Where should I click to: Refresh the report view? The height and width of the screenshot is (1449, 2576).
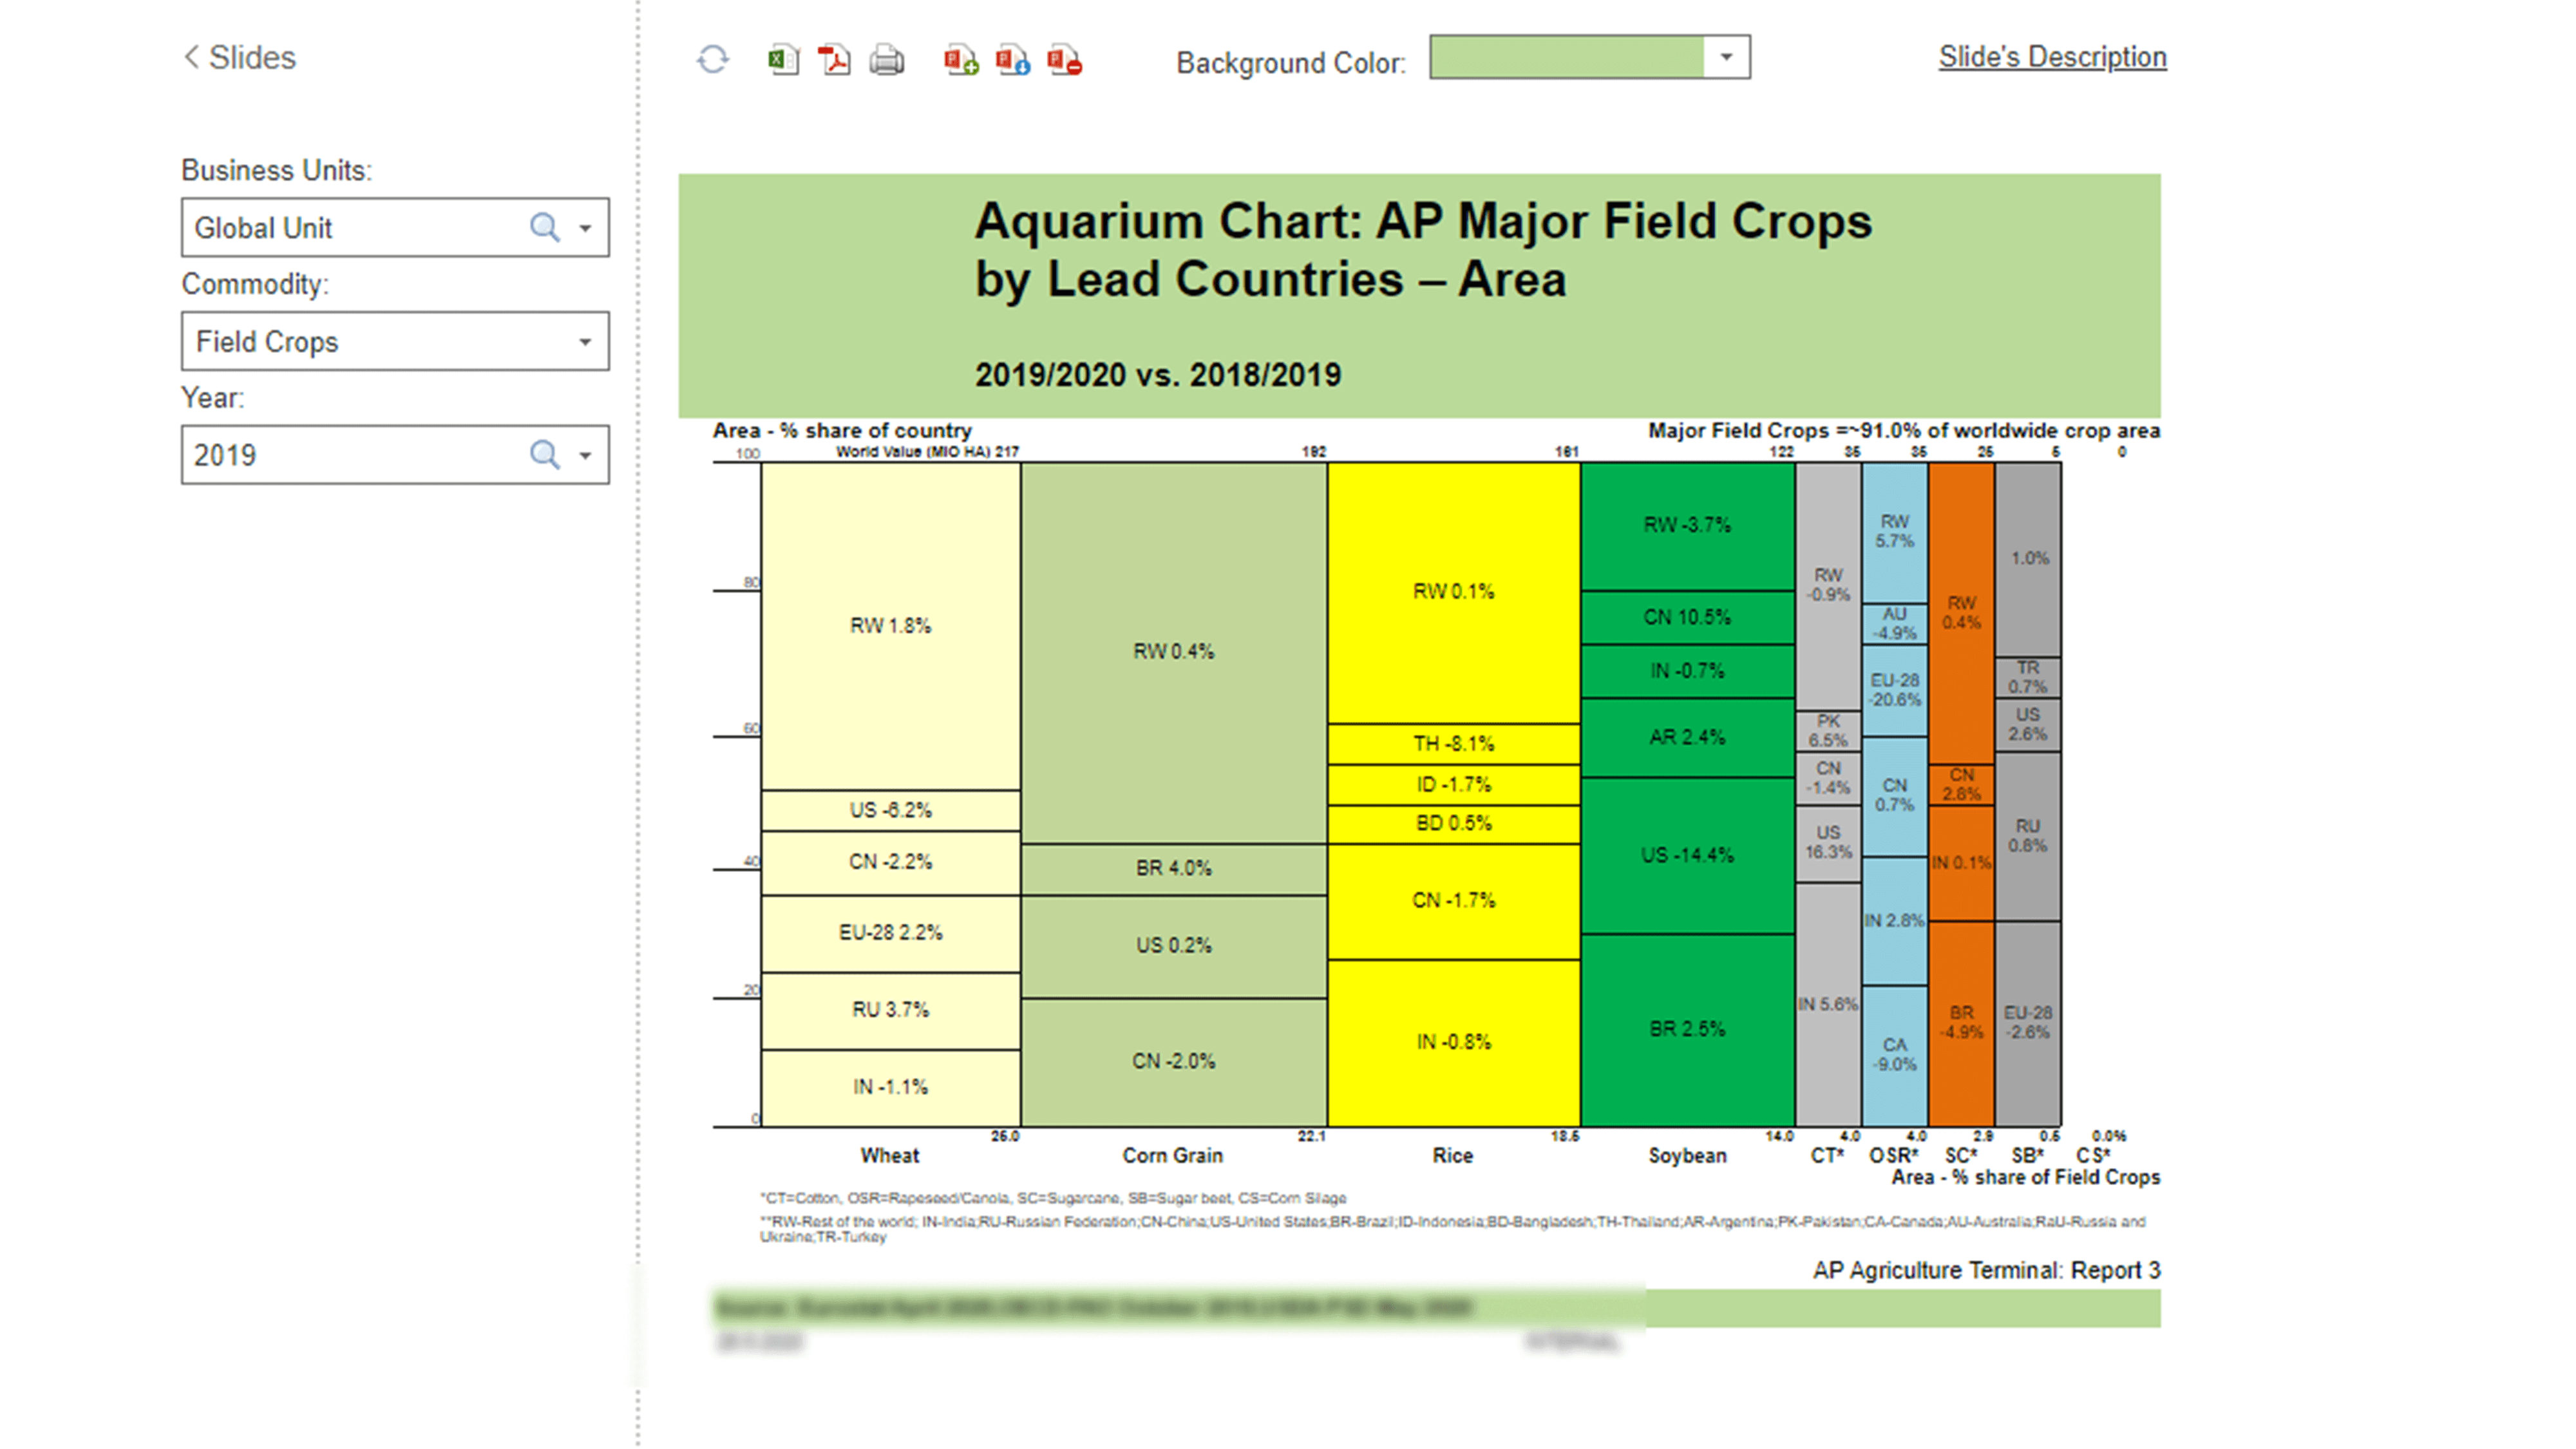pos(712,60)
